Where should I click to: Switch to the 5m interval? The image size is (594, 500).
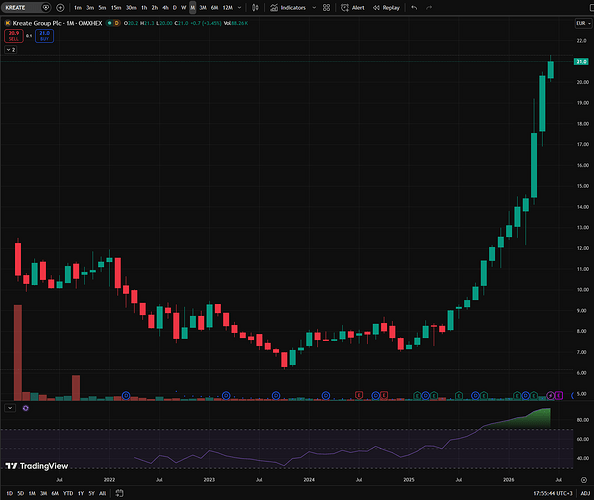point(102,8)
